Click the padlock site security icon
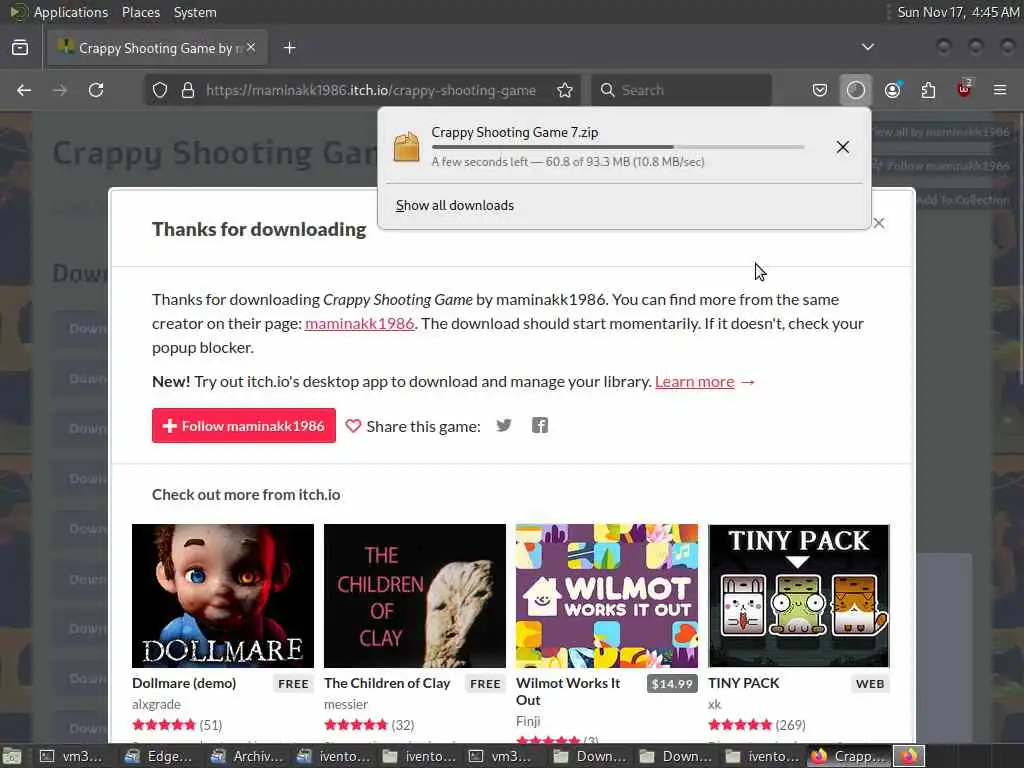Viewport: 1024px width, 768px height. click(188, 90)
